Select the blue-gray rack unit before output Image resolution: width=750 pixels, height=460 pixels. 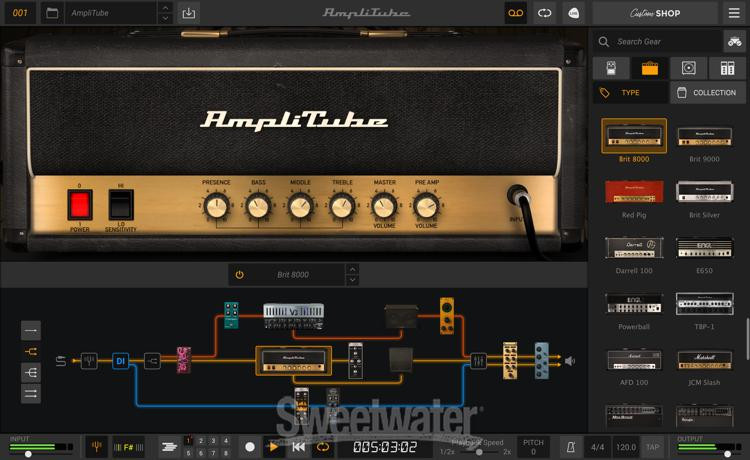tap(541, 361)
